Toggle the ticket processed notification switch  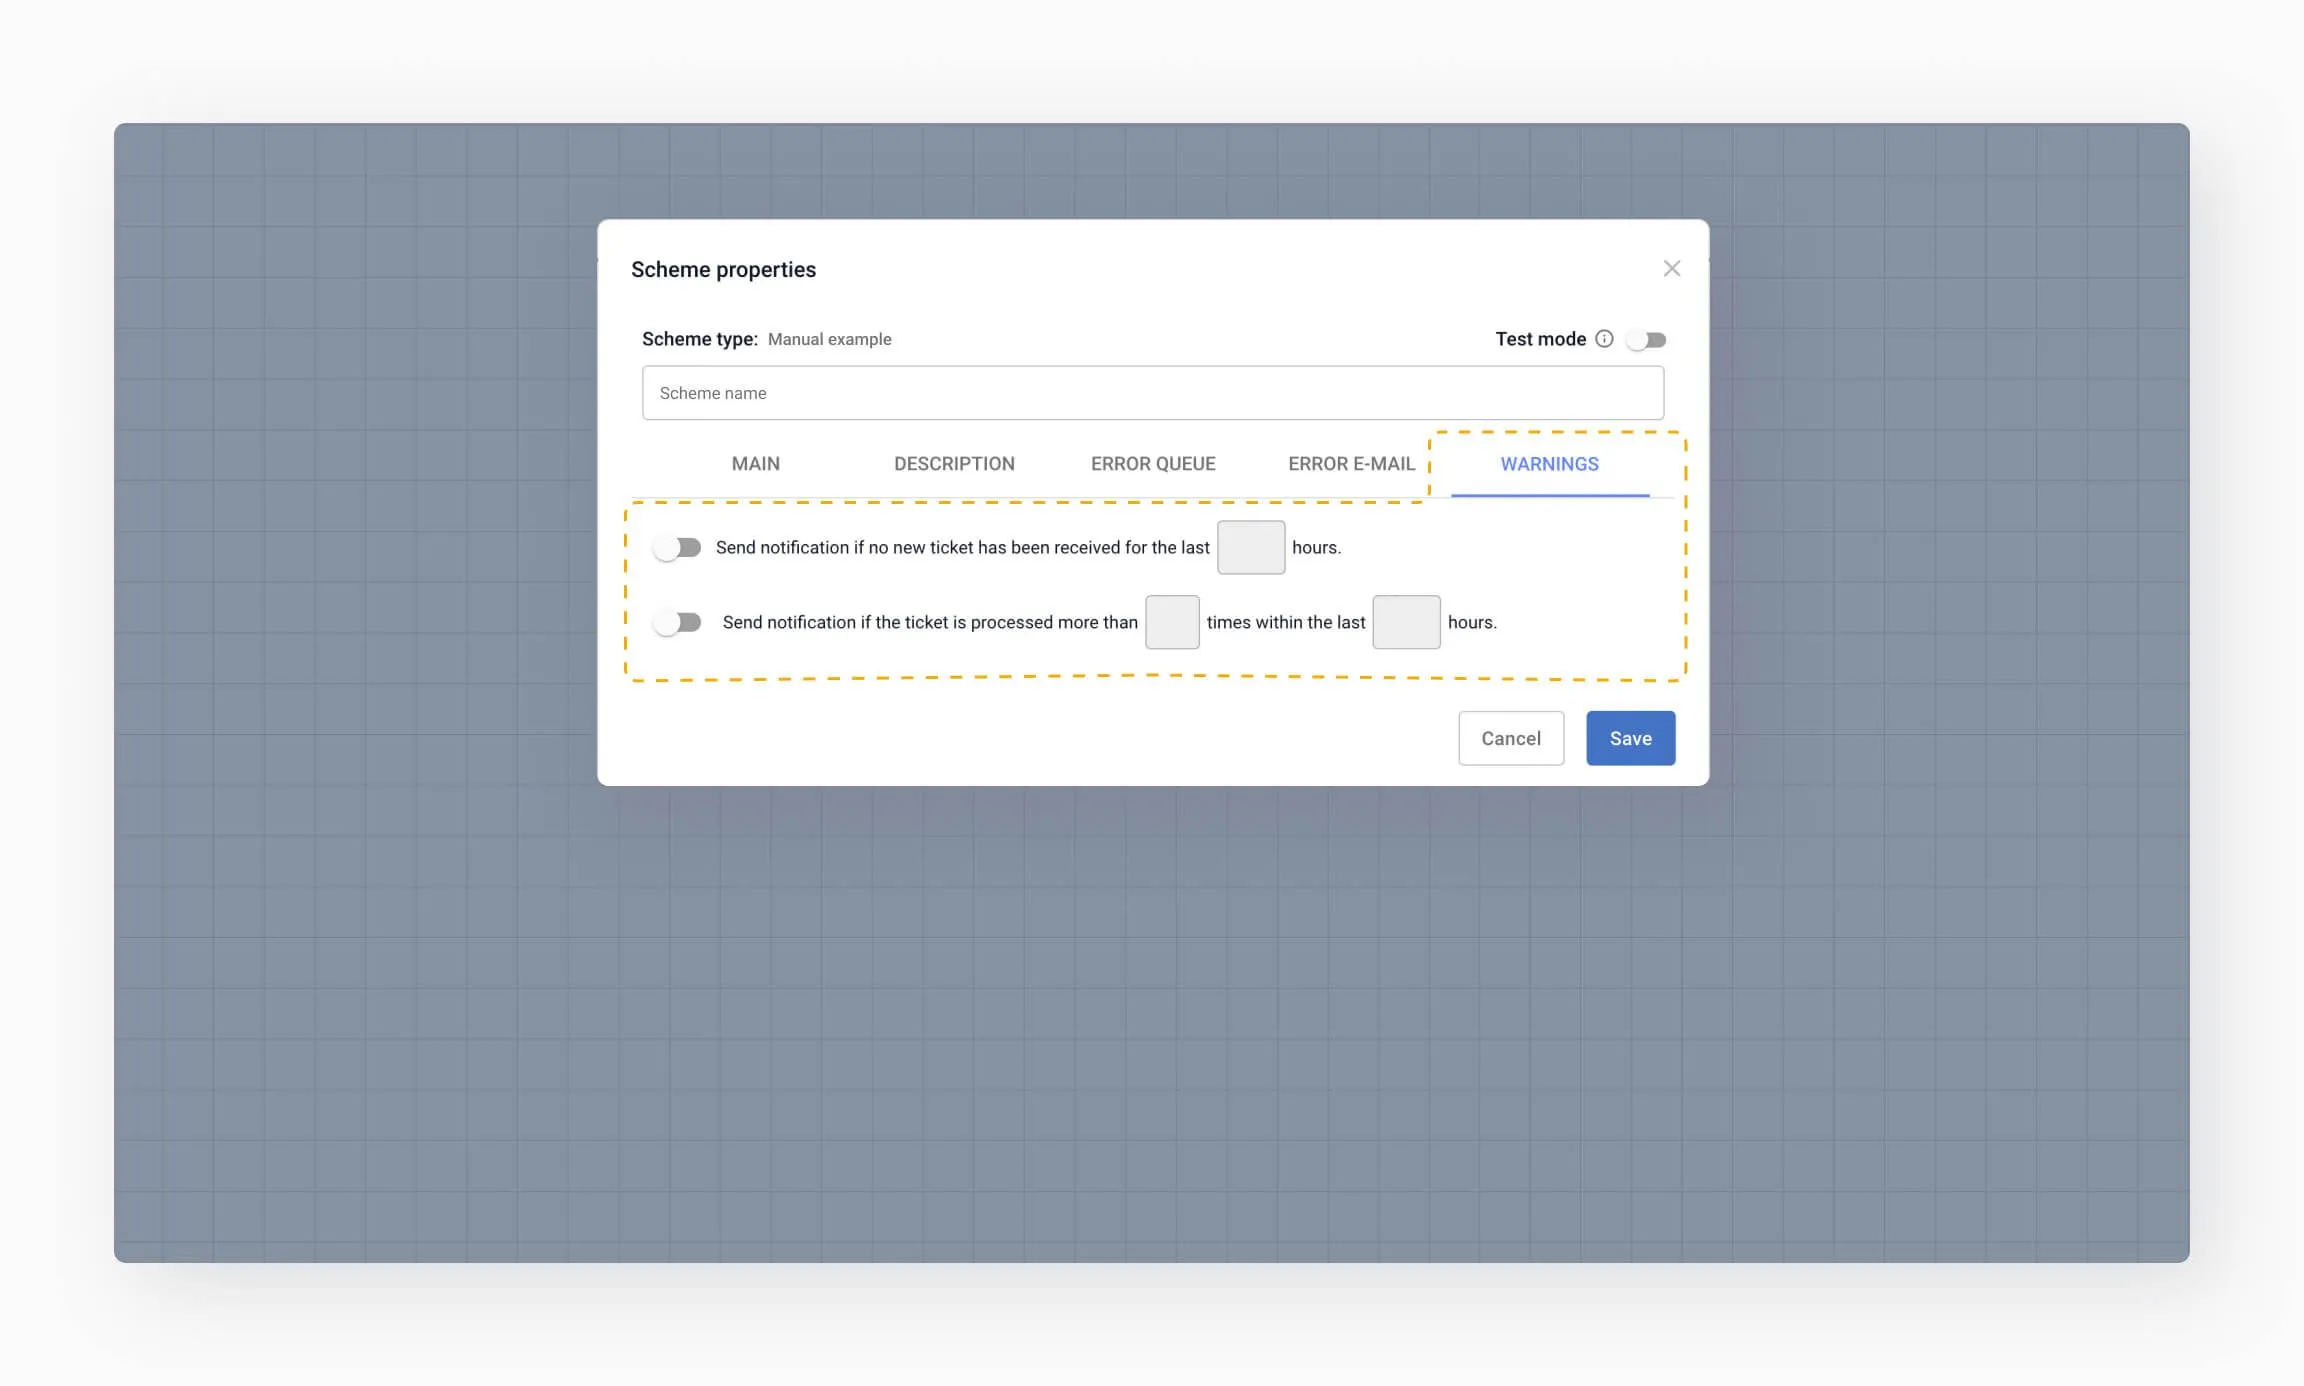tap(678, 622)
